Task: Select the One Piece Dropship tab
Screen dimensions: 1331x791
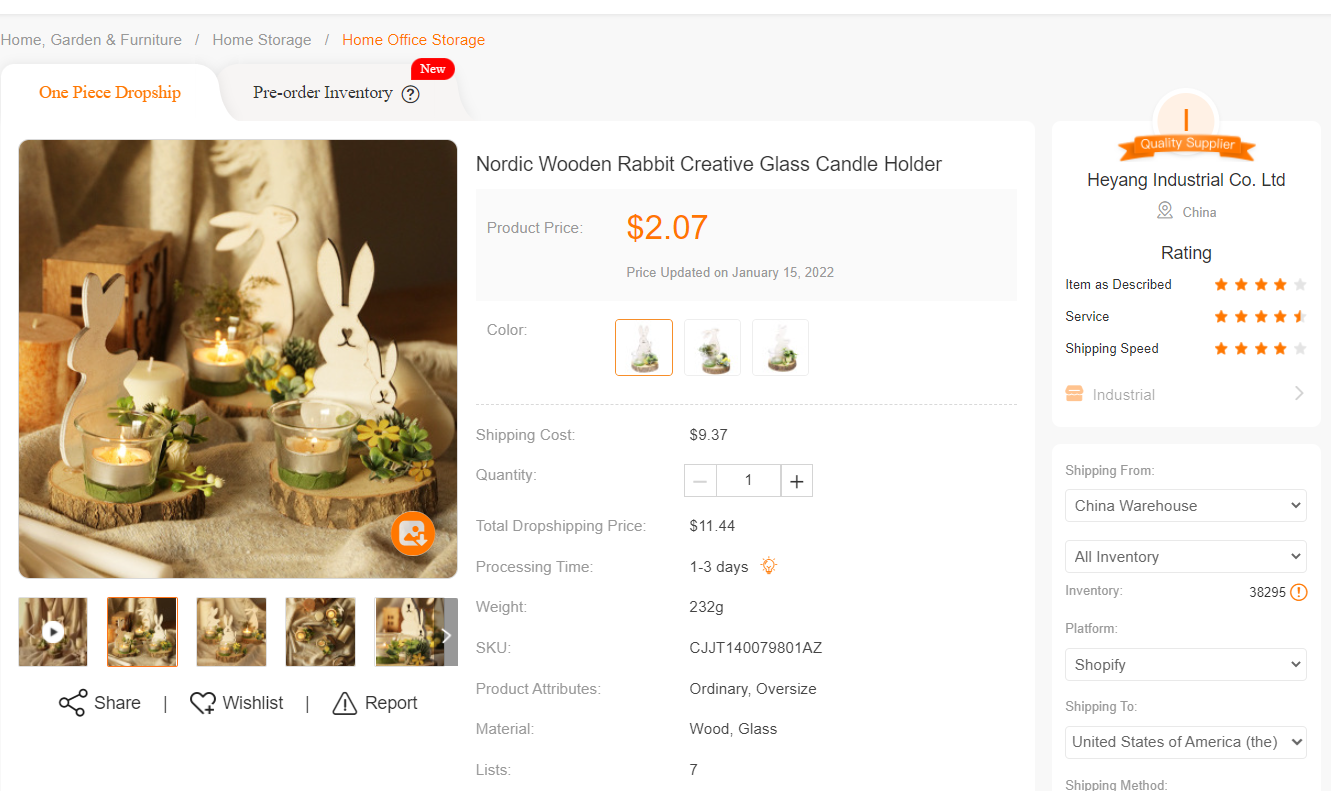Action: point(110,93)
